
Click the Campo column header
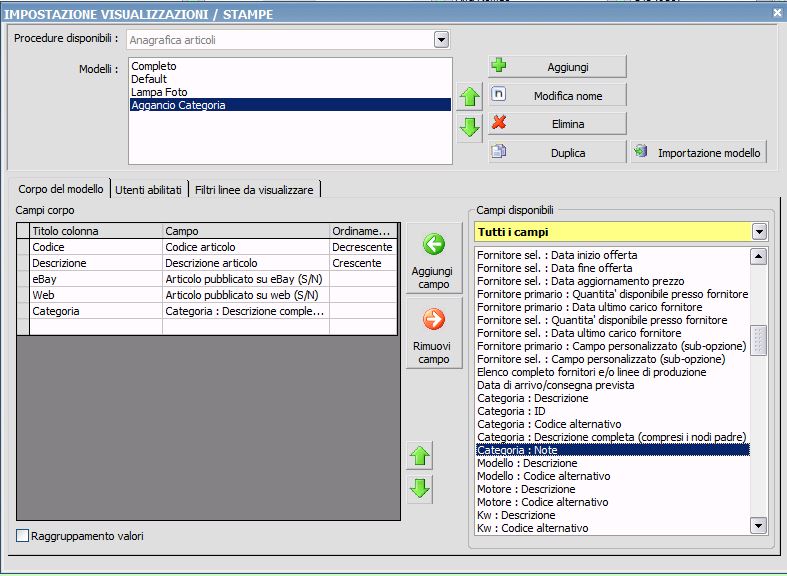246,231
